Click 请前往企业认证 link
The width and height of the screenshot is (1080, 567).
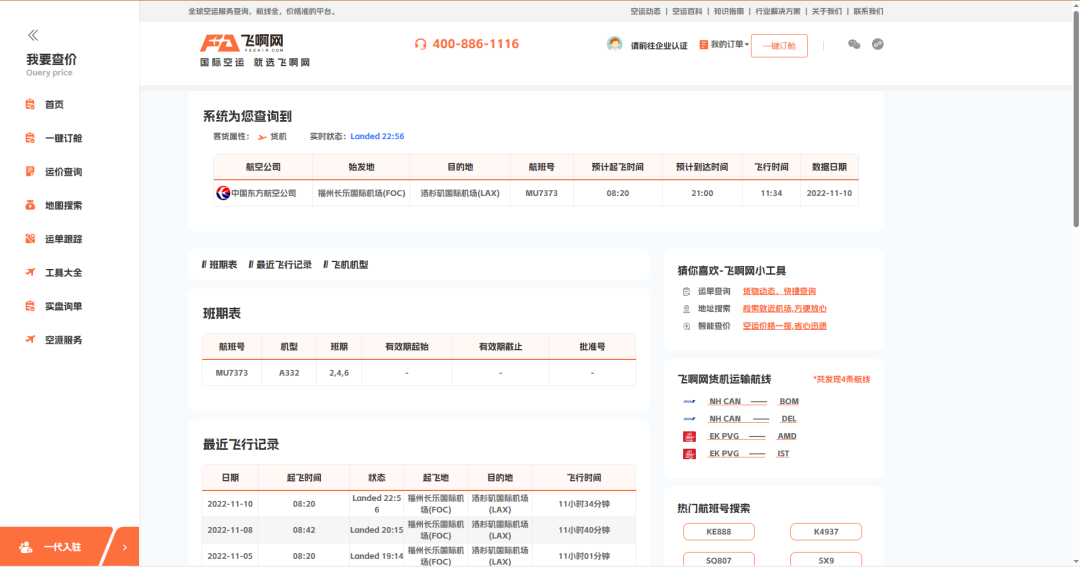click(659, 46)
